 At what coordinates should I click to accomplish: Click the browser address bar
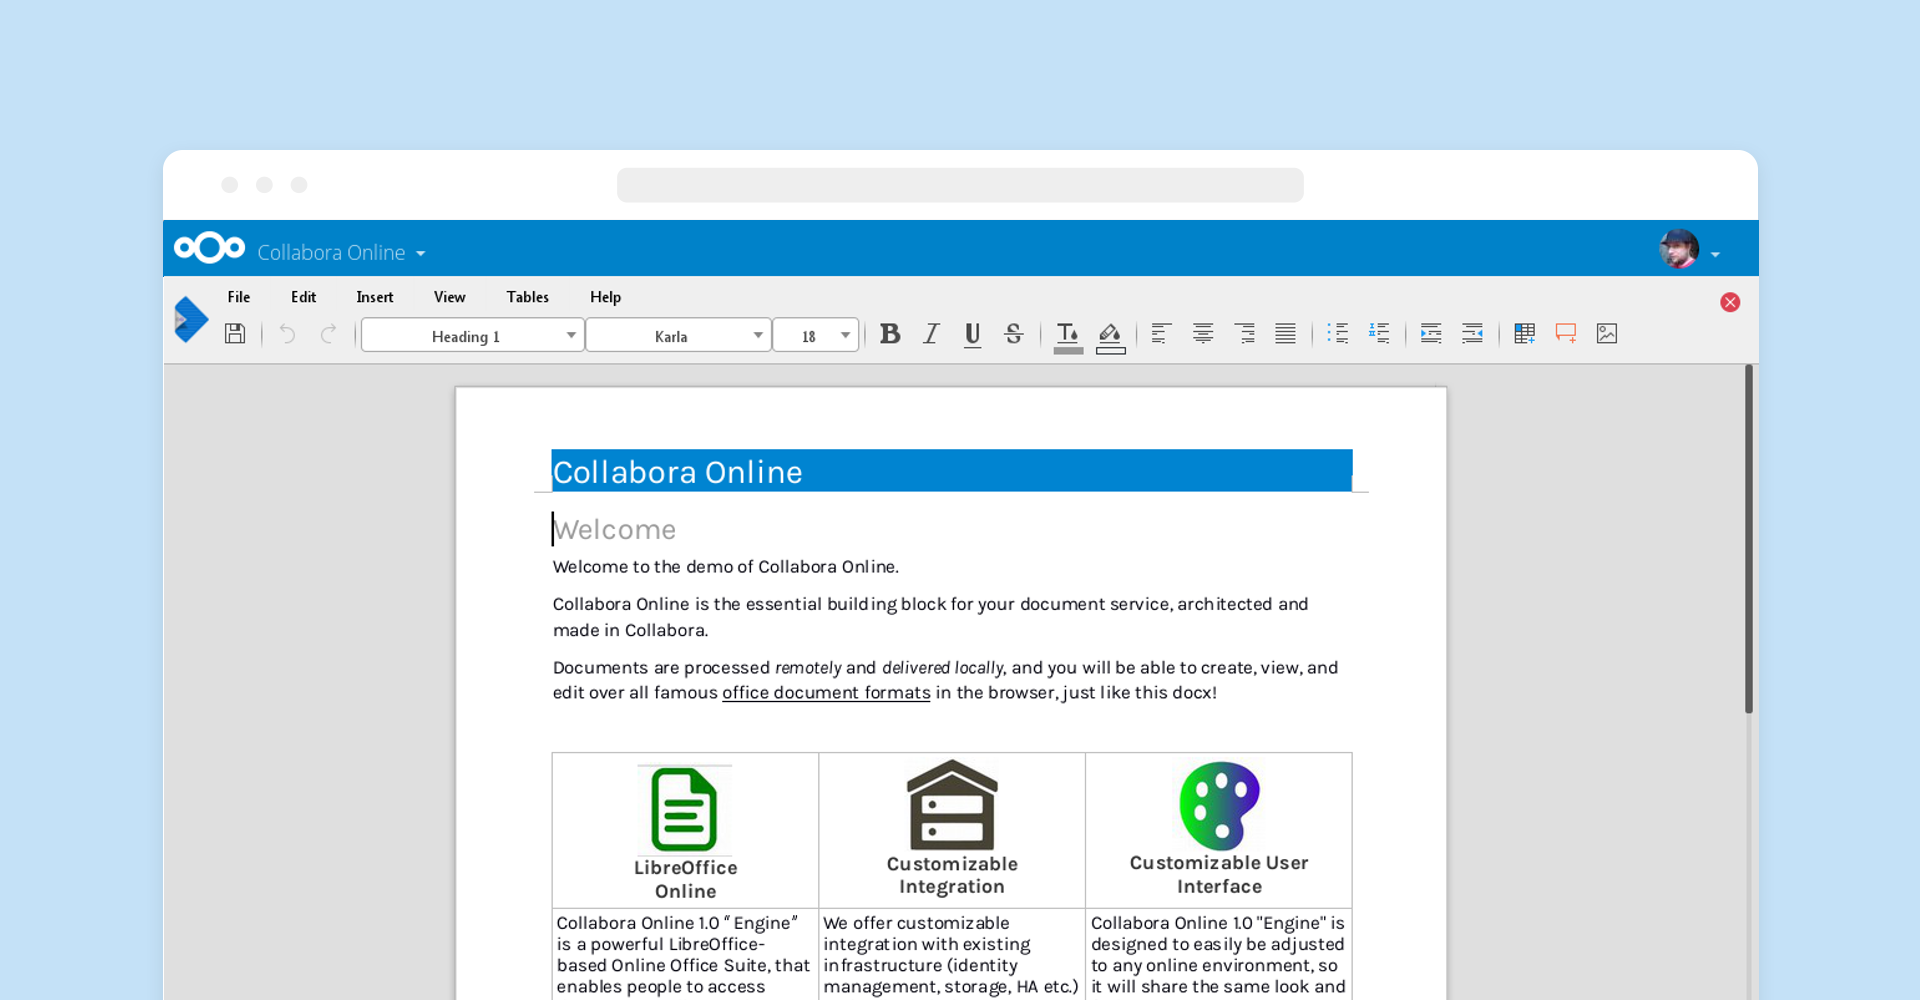(960, 185)
